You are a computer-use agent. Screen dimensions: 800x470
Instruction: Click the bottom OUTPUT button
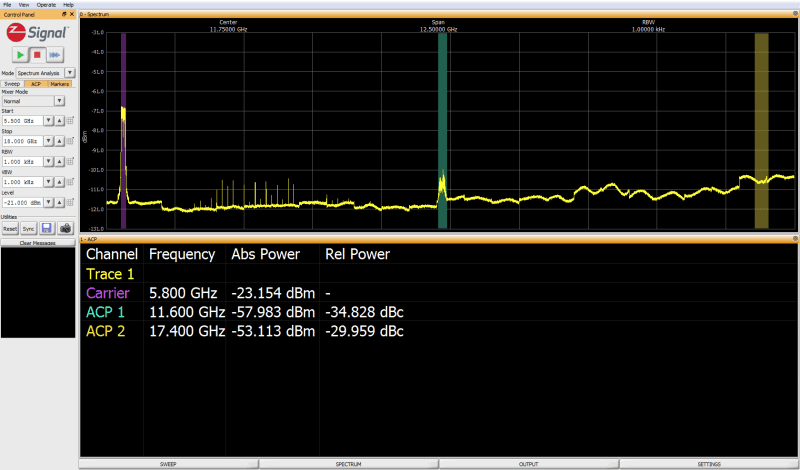click(x=529, y=464)
